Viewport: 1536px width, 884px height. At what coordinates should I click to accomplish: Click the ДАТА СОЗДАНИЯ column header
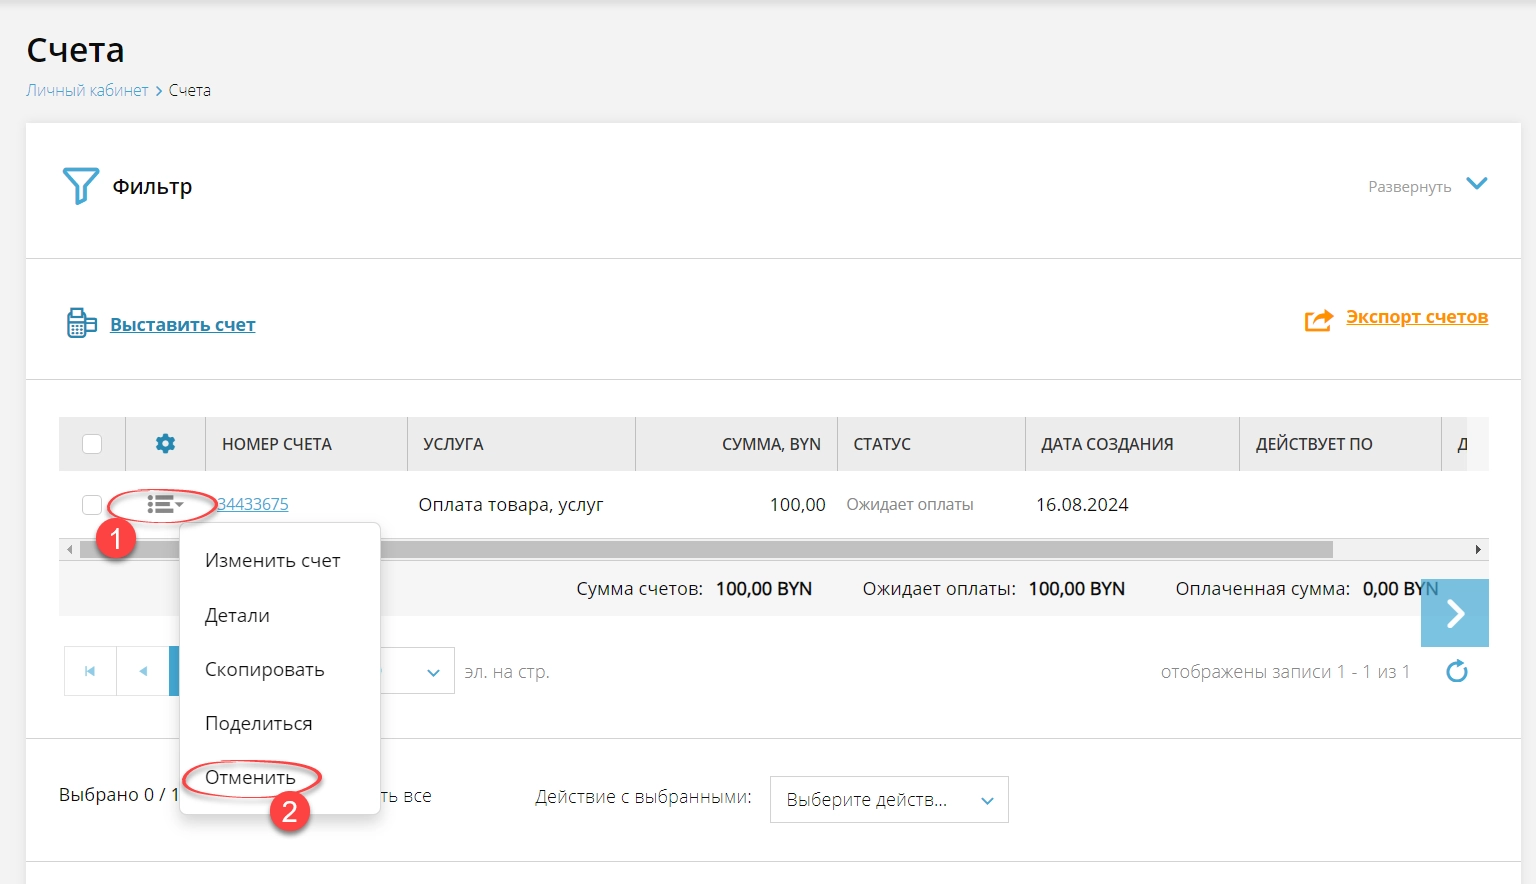tap(1132, 444)
